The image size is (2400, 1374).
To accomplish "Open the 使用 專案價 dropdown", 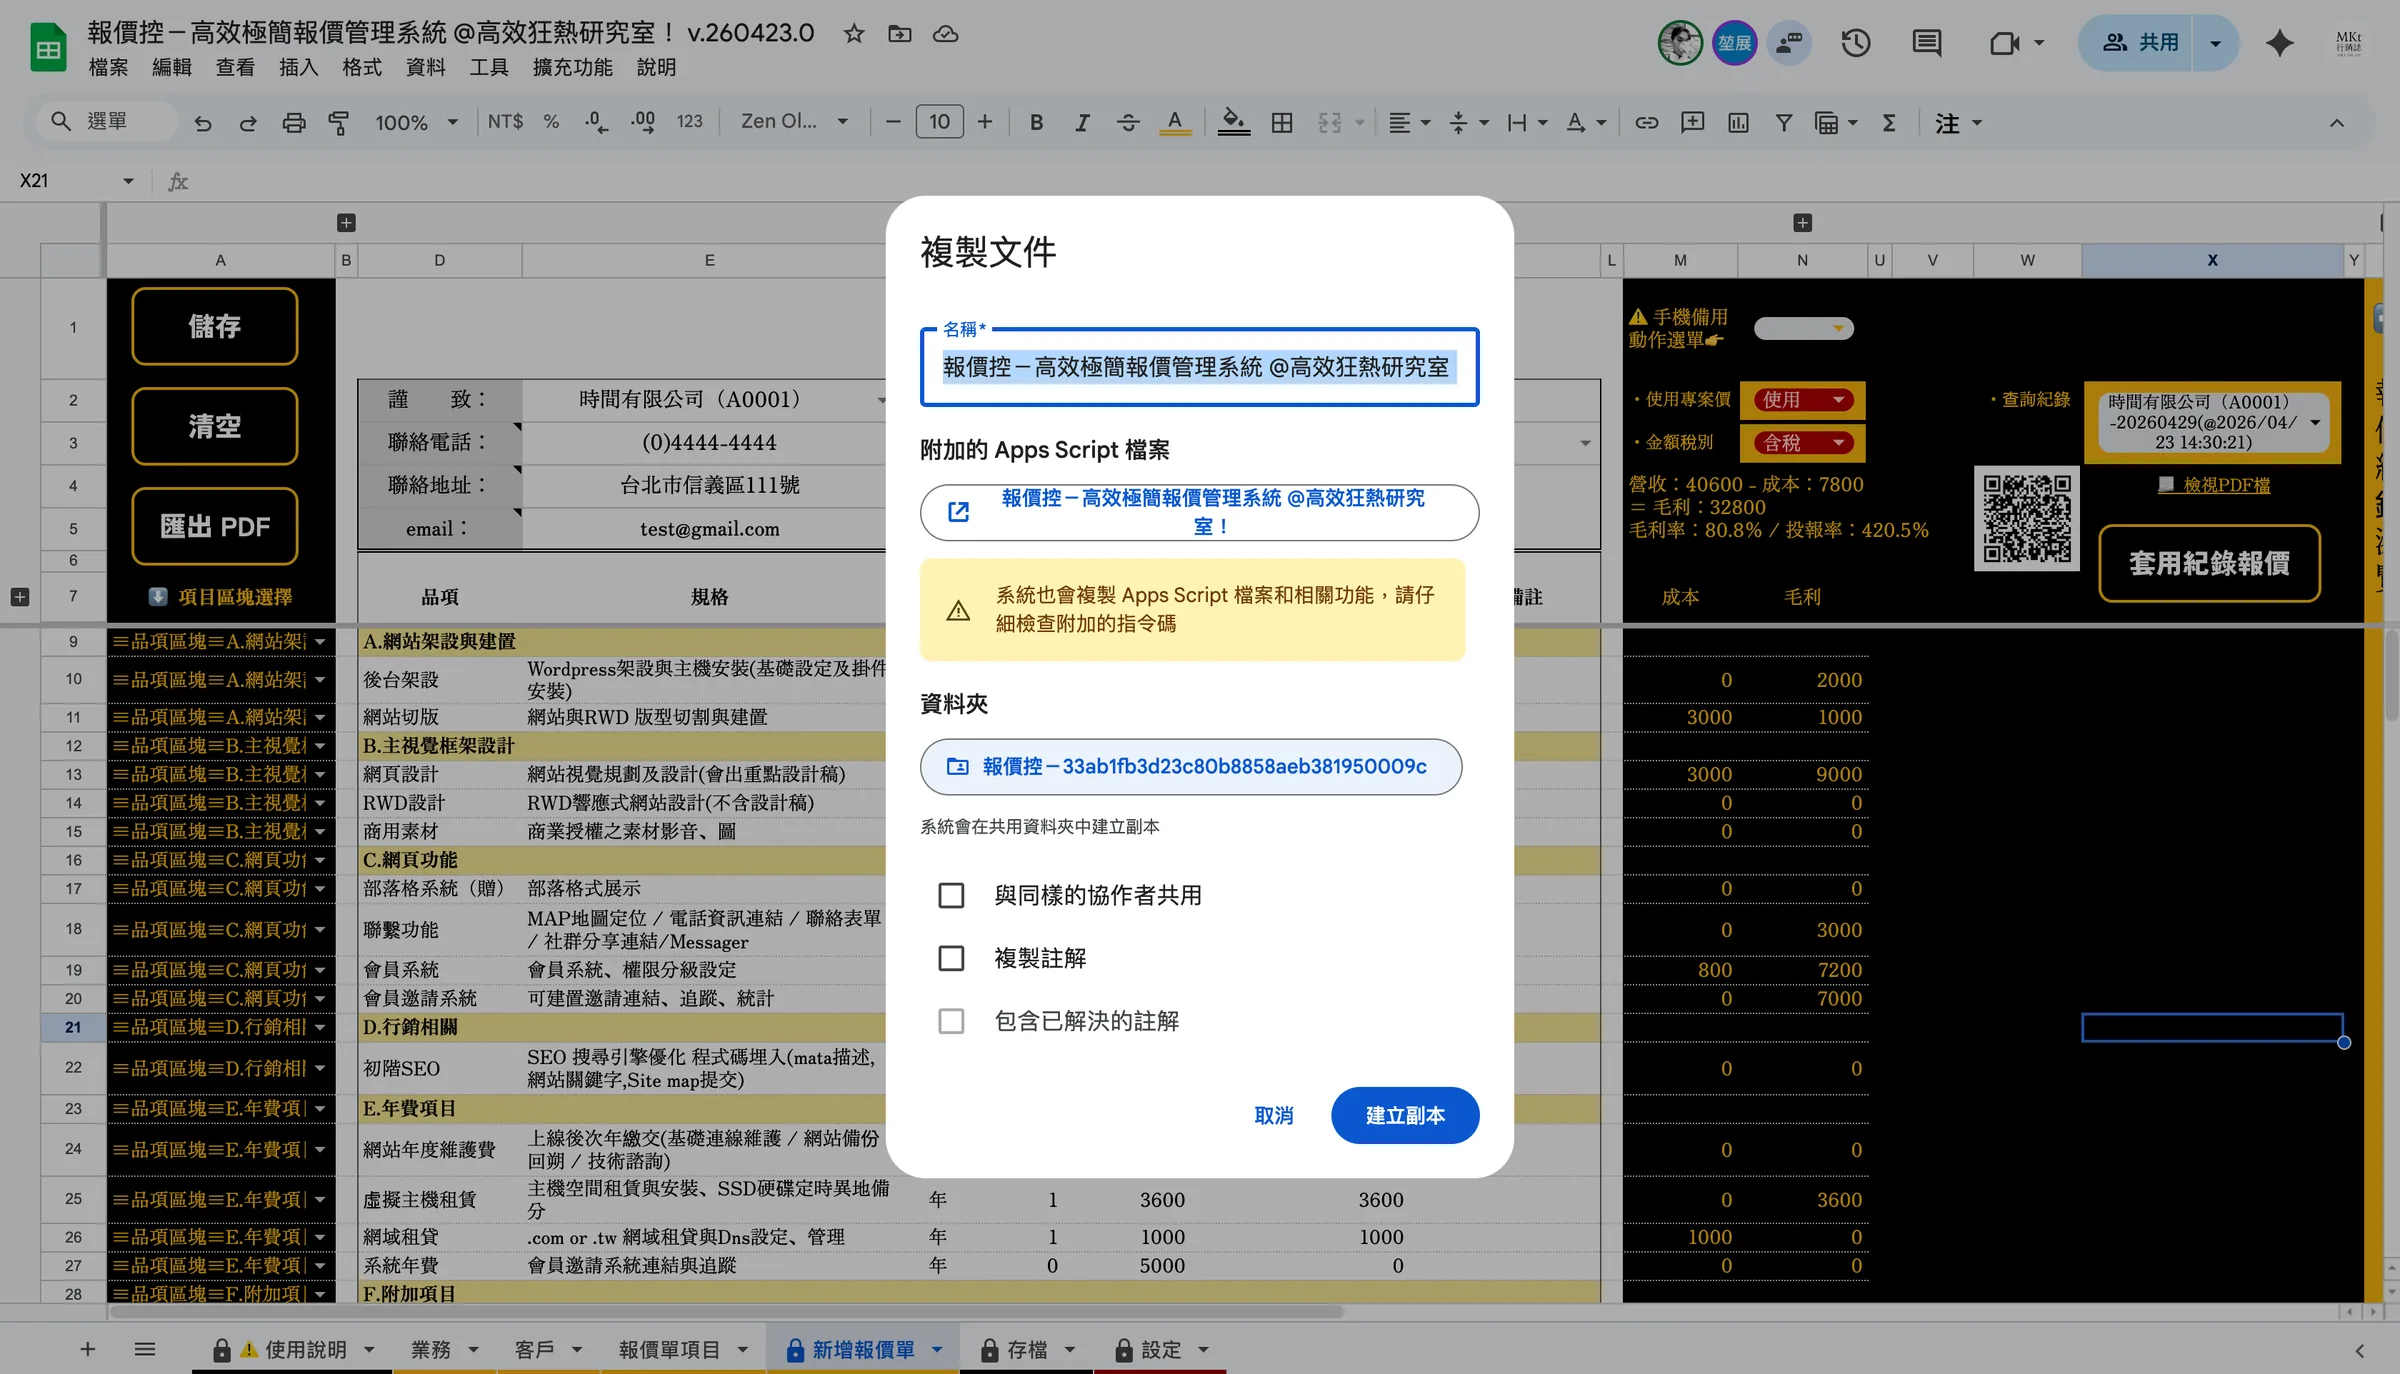I will click(x=1803, y=399).
